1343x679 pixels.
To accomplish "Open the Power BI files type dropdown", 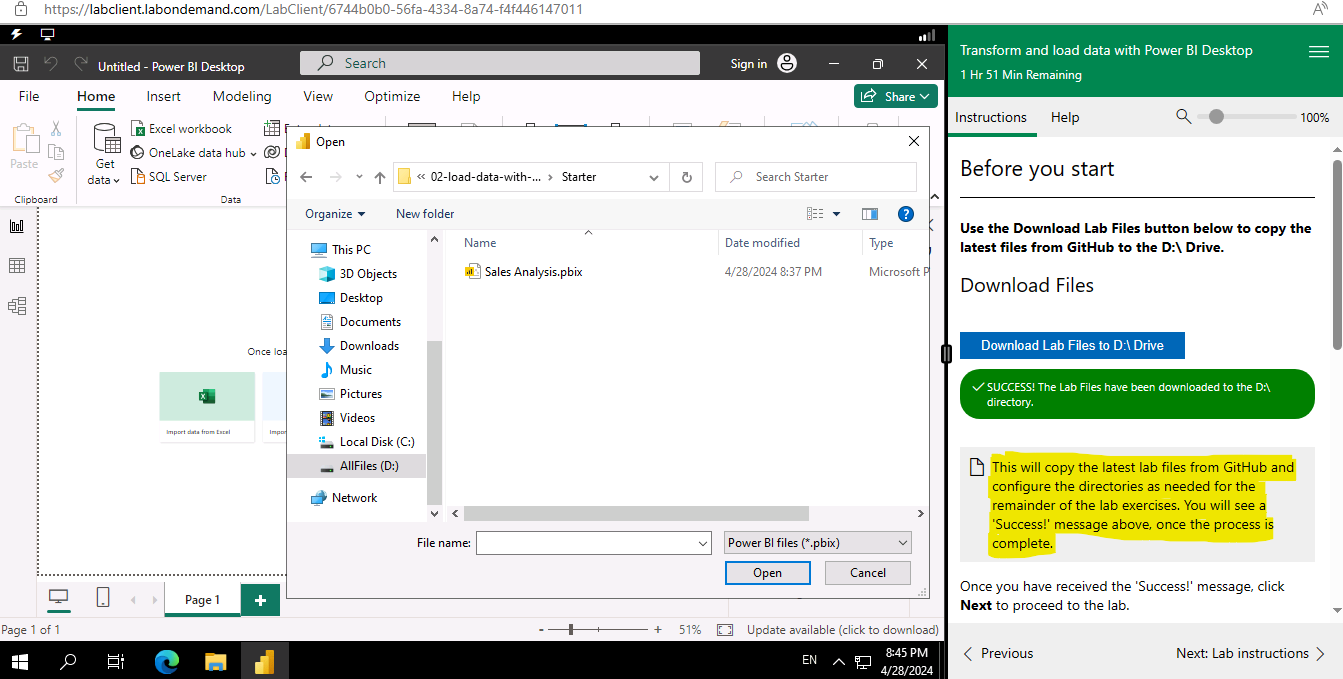I will coord(818,543).
